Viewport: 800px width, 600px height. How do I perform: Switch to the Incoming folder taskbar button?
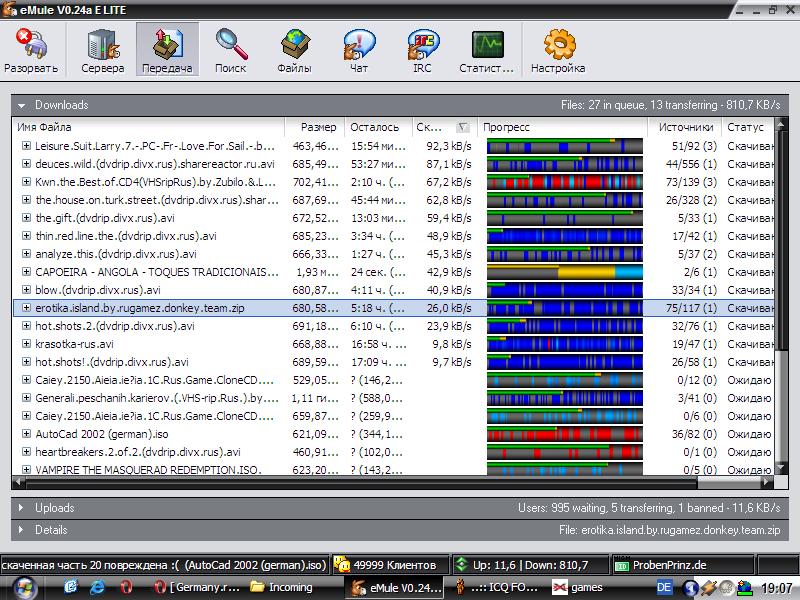282,588
